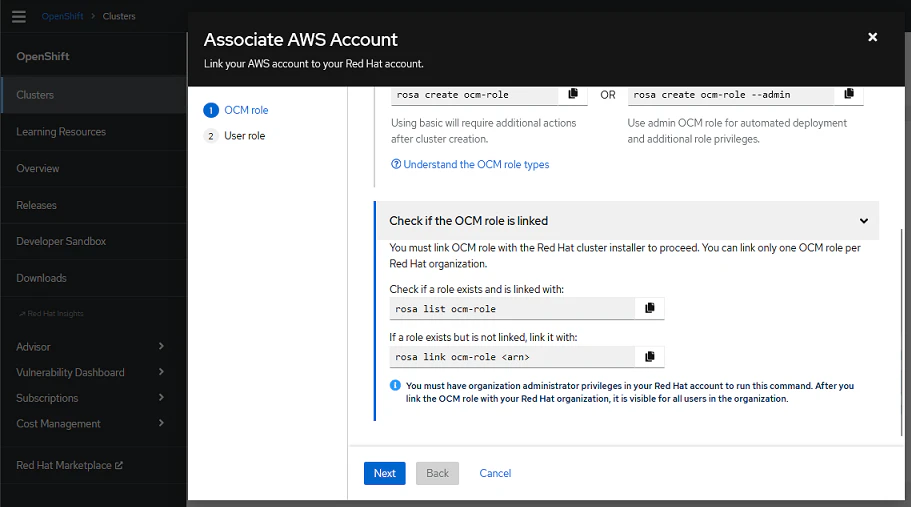This screenshot has width=911, height=507.
Task: Copy the rosa create ocm-role --admin command
Action: pos(849,94)
